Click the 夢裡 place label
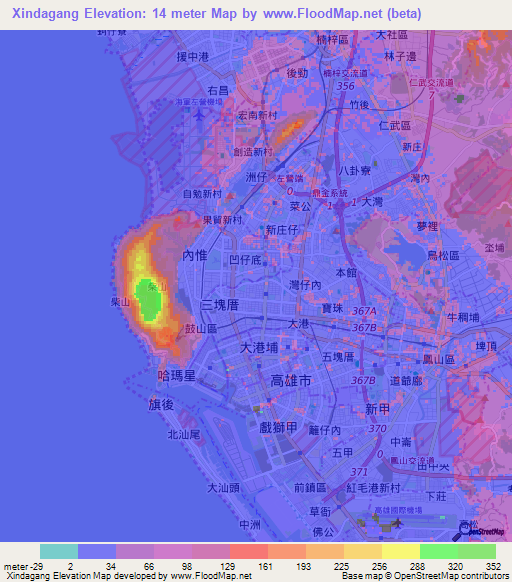The width and height of the screenshot is (512, 582). coord(427,226)
